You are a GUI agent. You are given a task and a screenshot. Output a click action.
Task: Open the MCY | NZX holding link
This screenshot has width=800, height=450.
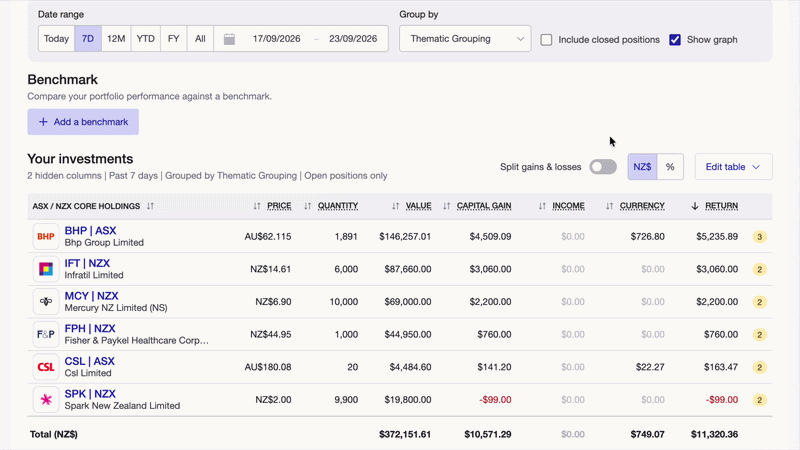91,296
